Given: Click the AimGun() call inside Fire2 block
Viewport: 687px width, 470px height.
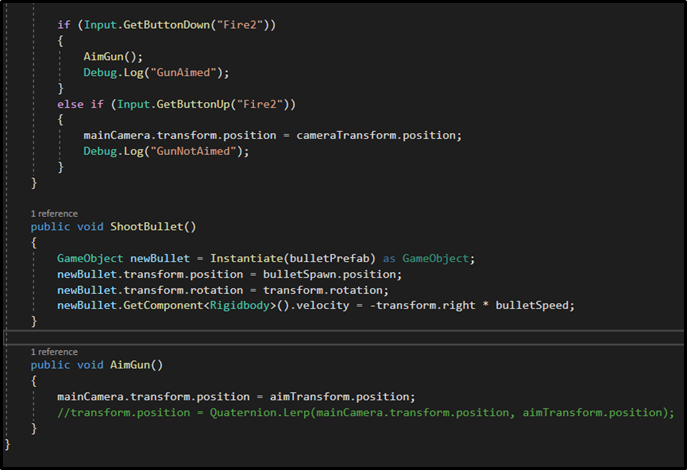Looking at the screenshot, I should click(113, 57).
